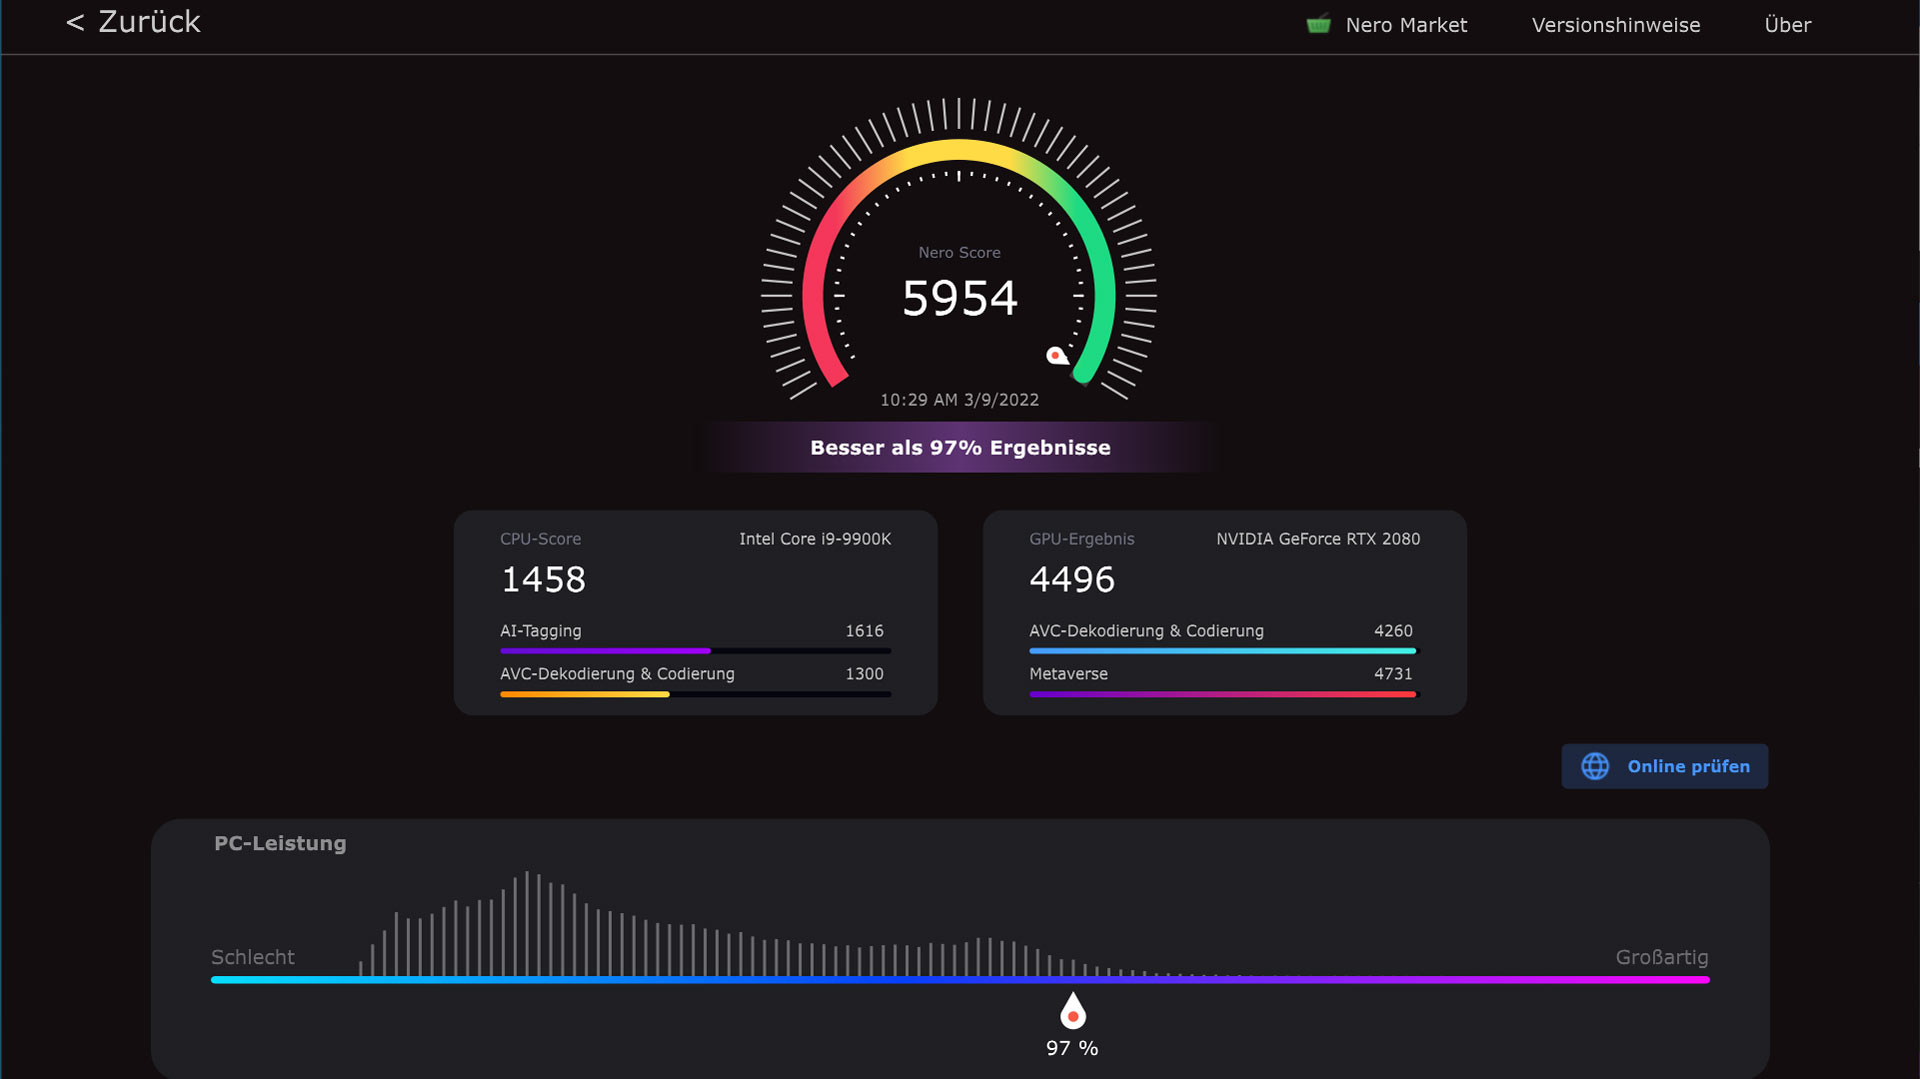This screenshot has height=1079, width=1920.
Task: Go back using the Zurück button
Action: [x=133, y=22]
